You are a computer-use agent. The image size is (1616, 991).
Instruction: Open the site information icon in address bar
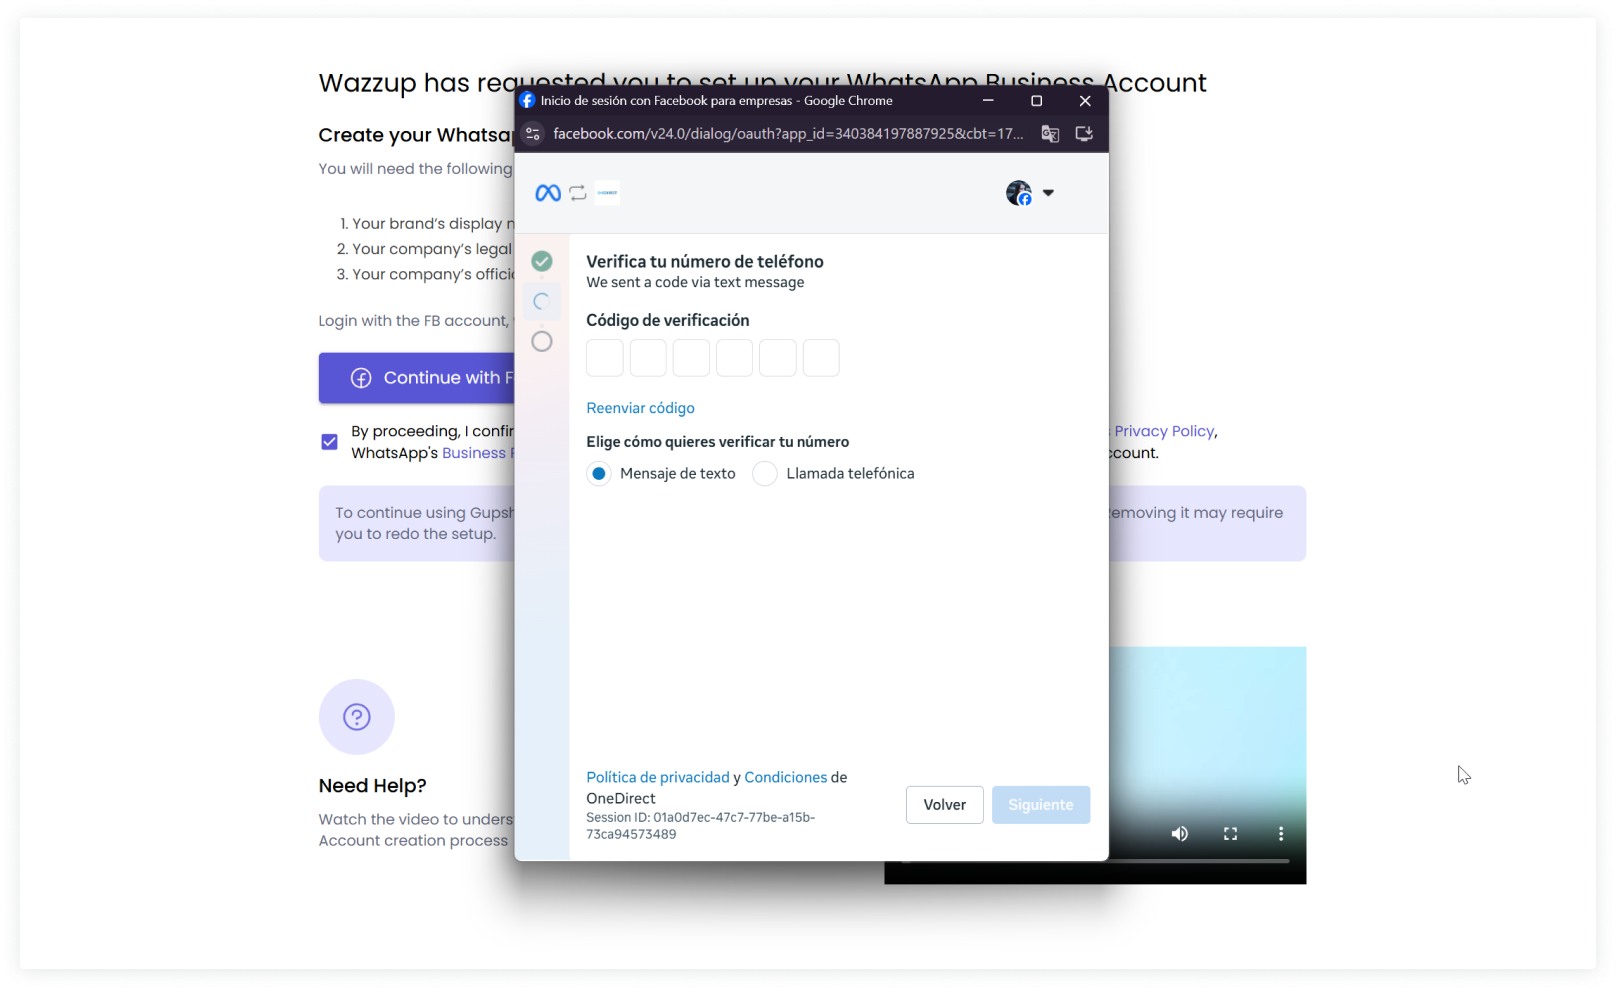[533, 134]
